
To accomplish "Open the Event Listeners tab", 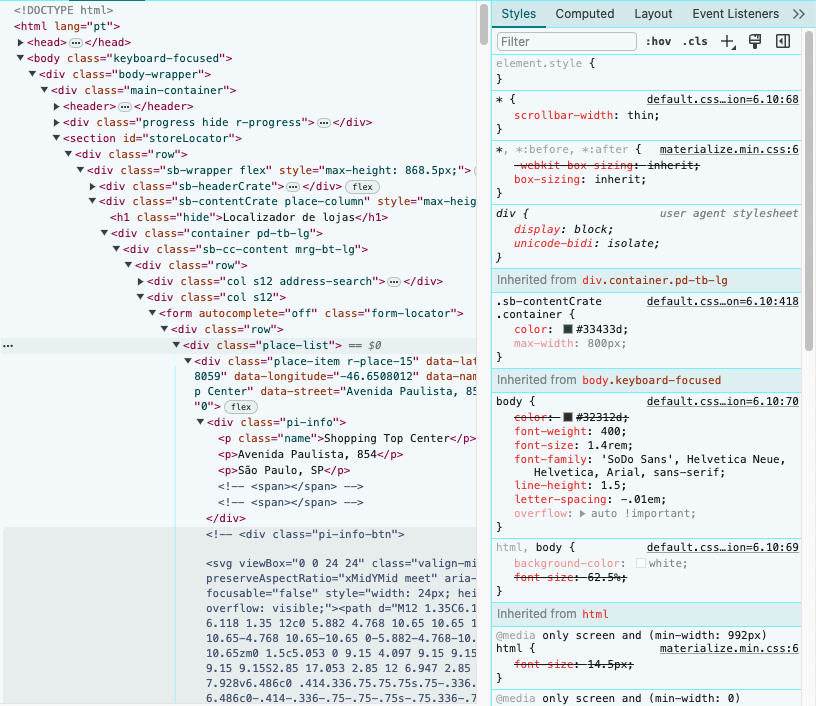I will point(735,14).
